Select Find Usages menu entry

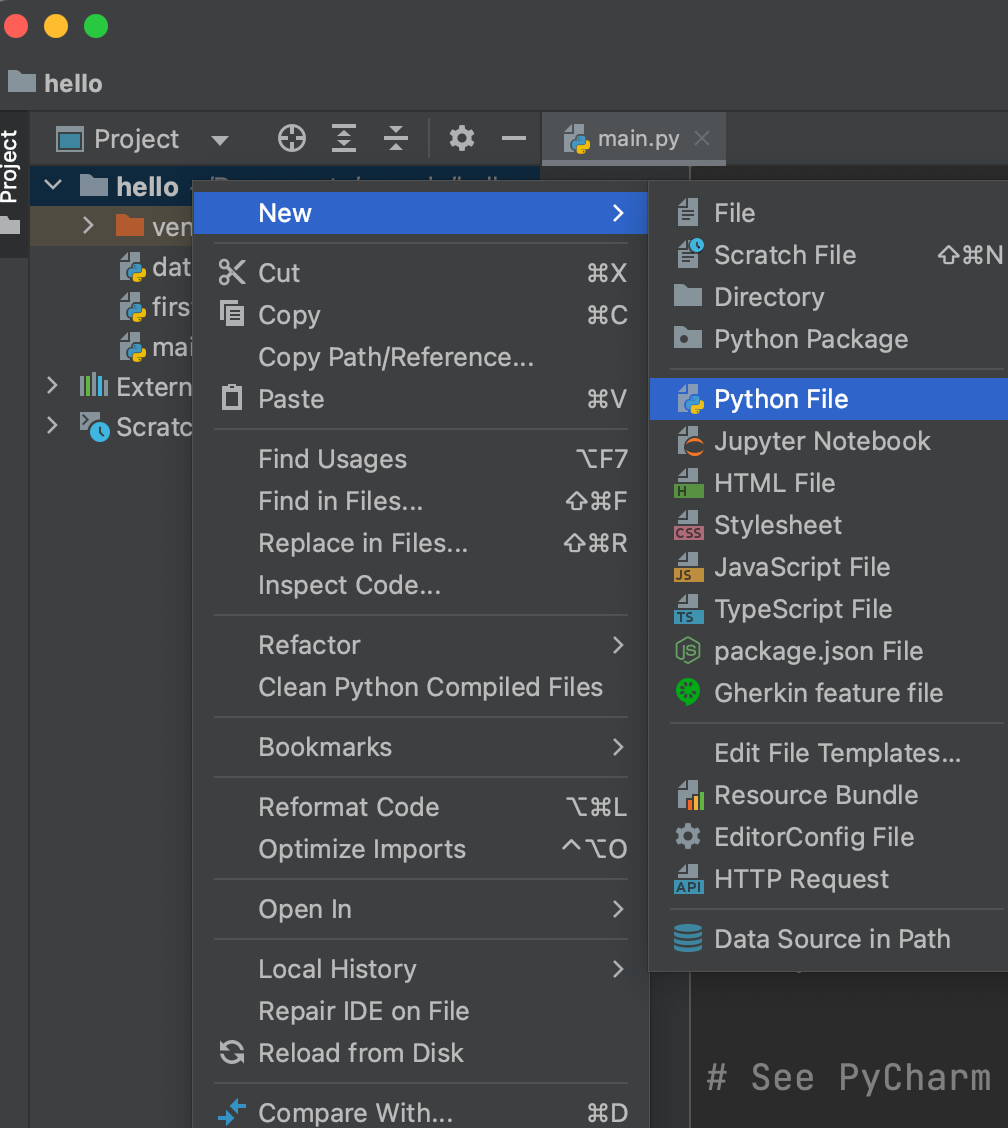pos(421,459)
